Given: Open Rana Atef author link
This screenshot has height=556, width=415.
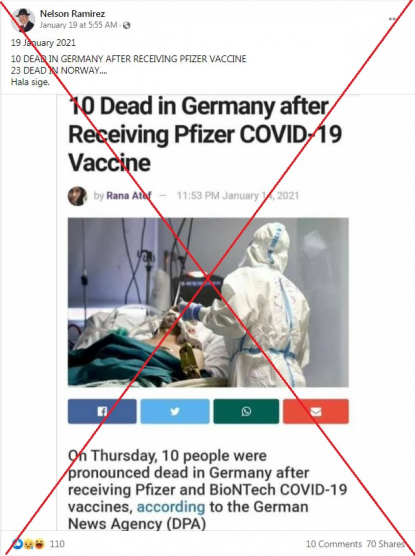Looking at the screenshot, I should (129, 195).
